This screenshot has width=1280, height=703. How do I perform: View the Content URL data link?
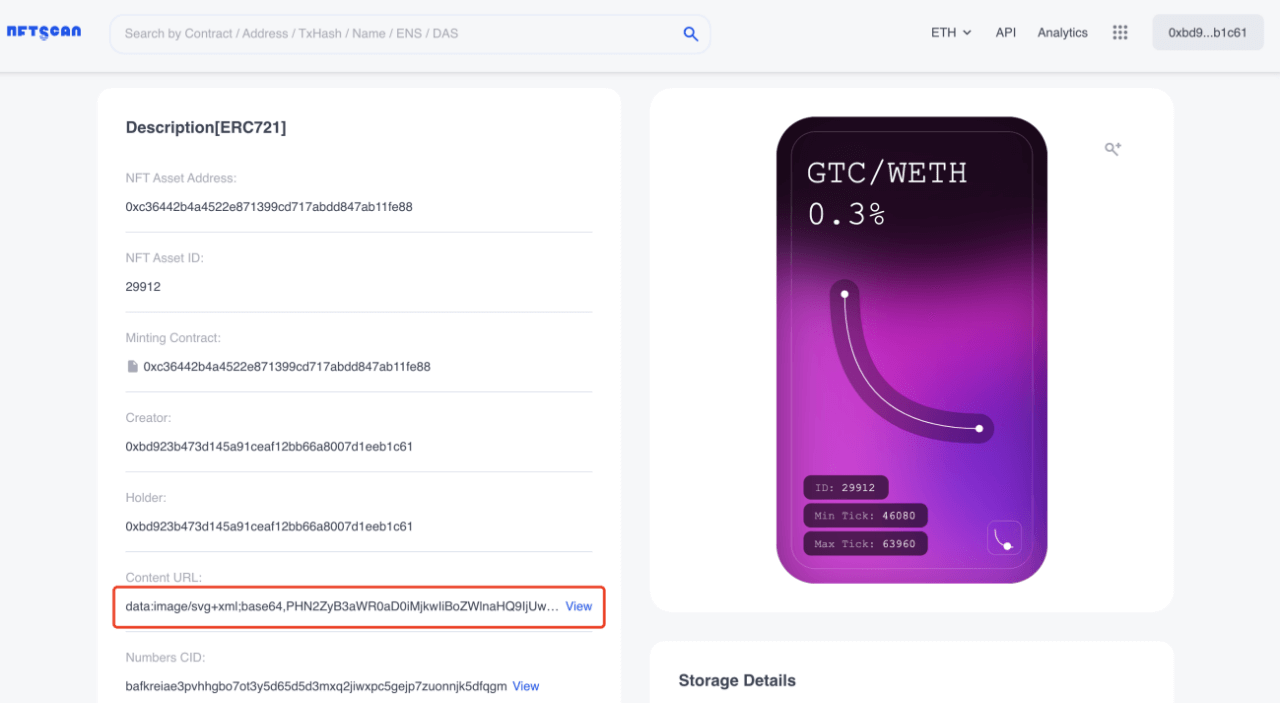coord(579,606)
